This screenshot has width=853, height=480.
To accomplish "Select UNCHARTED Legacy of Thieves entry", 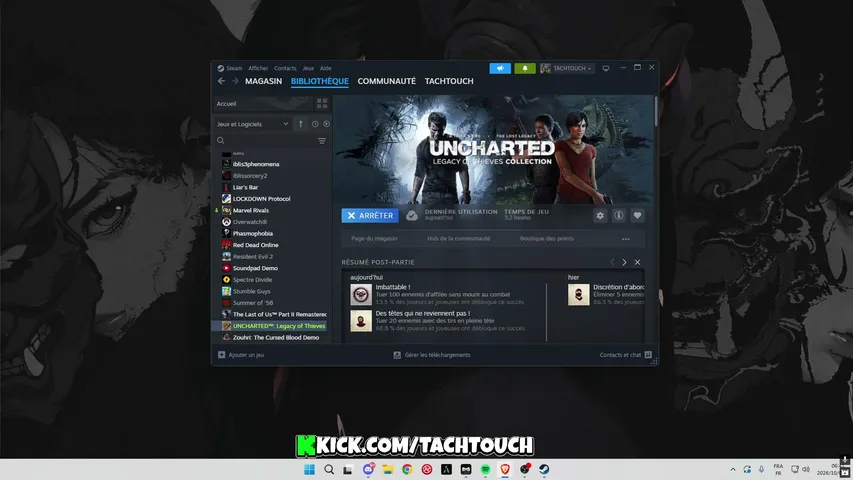I will pyautogui.click(x=271, y=326).
